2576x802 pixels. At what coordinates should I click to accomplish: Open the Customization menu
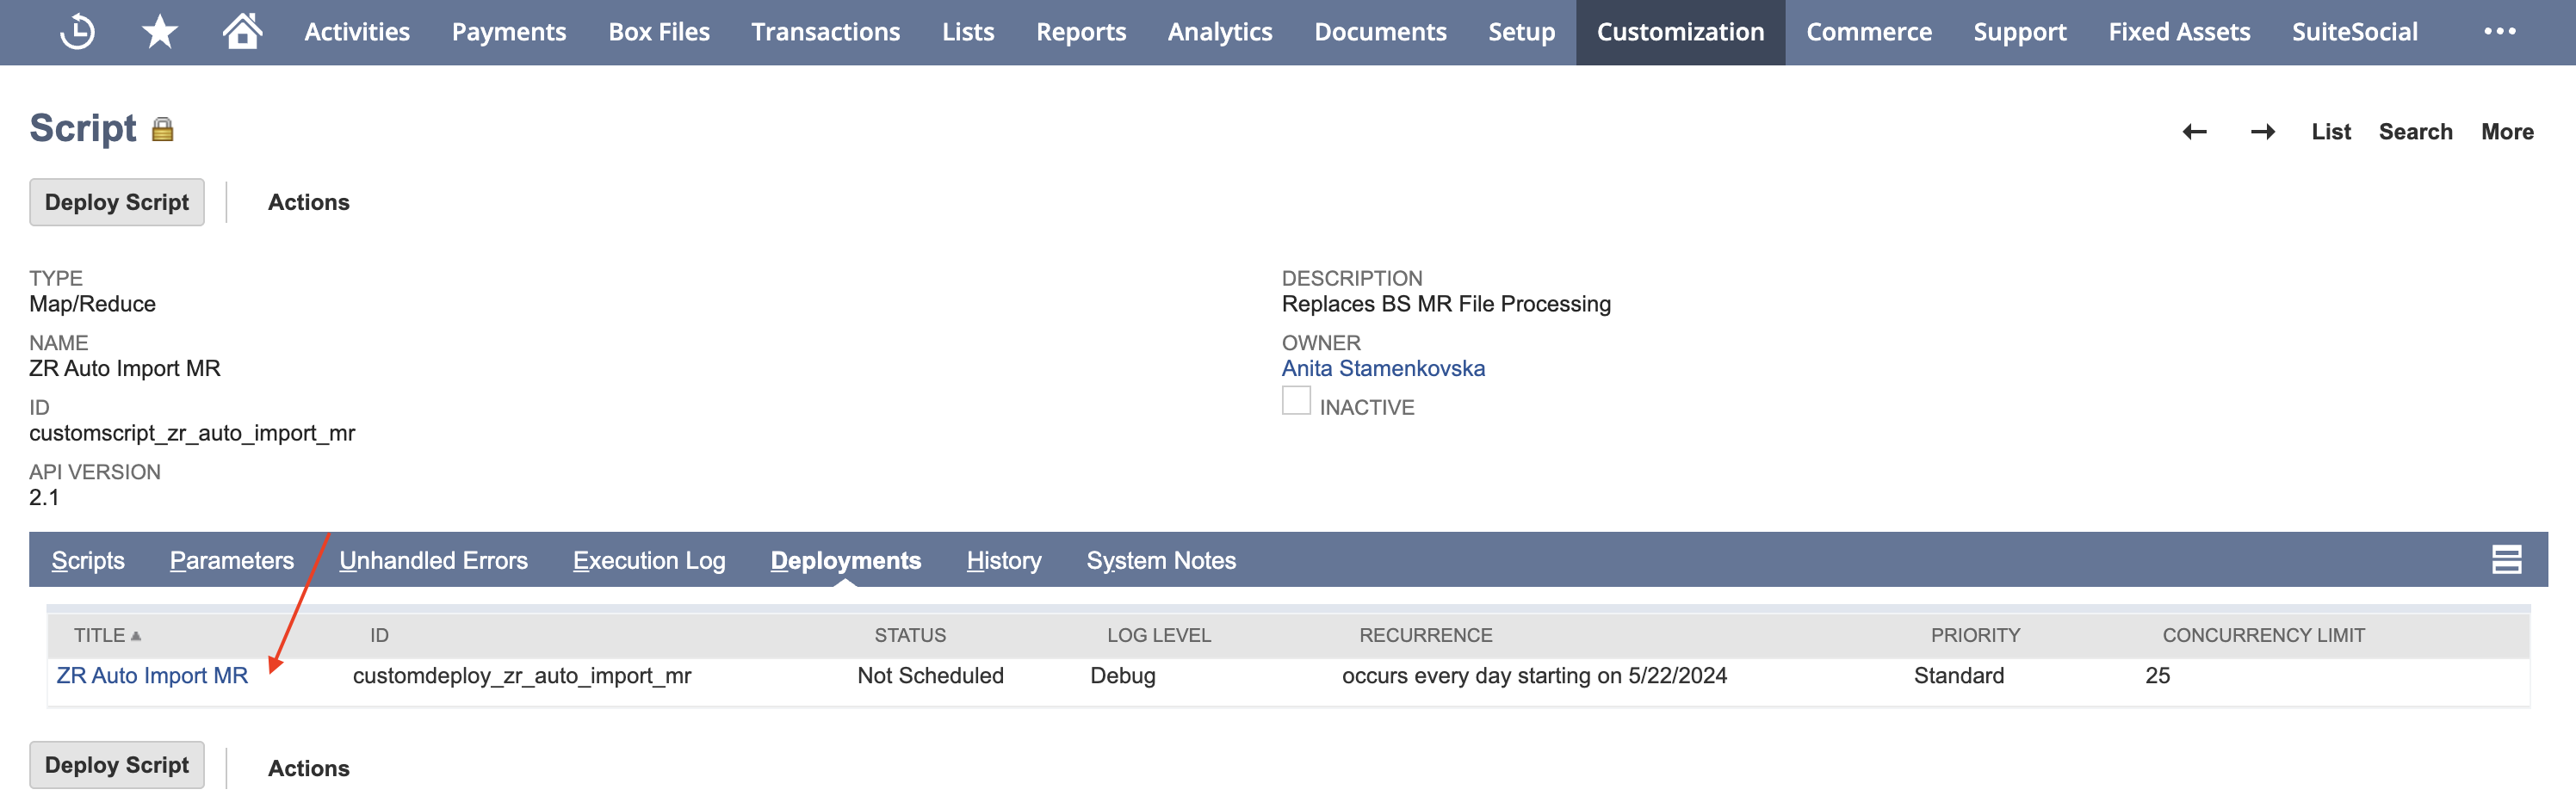tap(1680, 32)
